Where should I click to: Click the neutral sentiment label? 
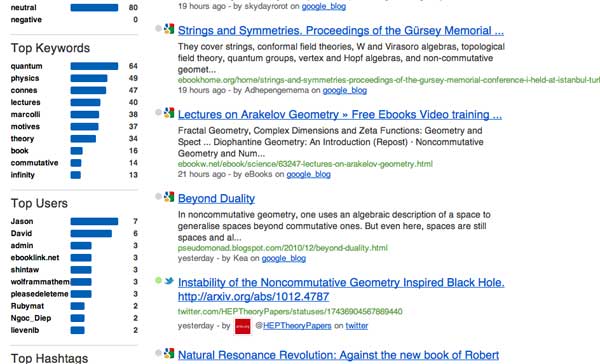[x=23, y=8]
